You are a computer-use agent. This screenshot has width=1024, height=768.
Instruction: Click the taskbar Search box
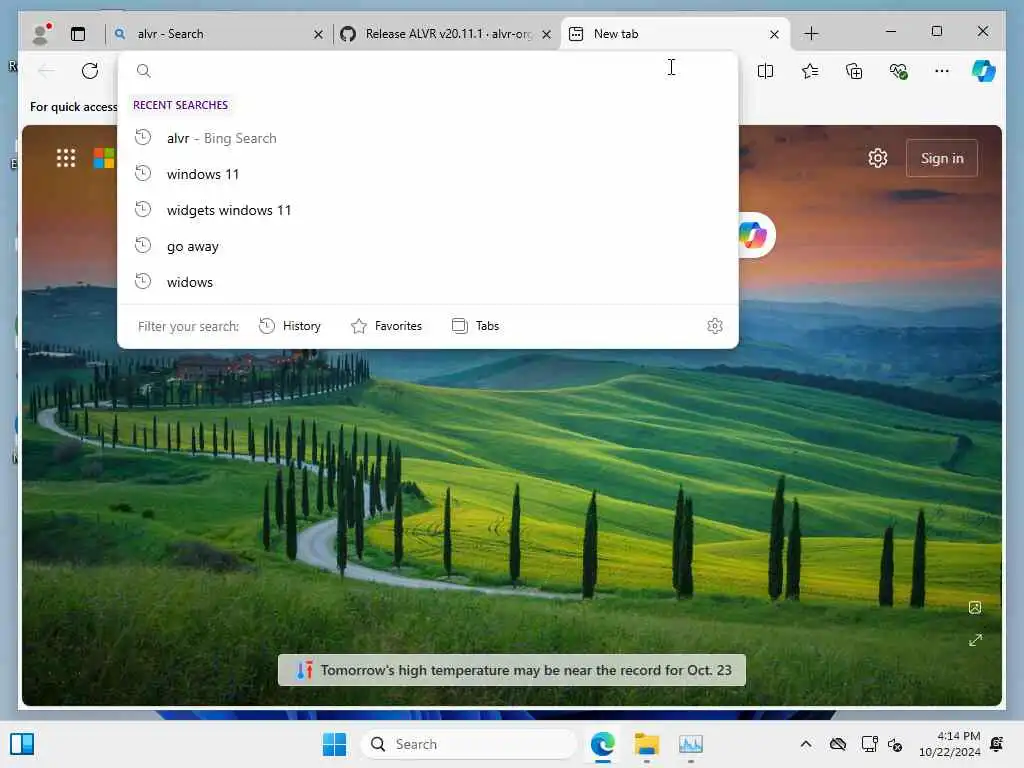469,744
